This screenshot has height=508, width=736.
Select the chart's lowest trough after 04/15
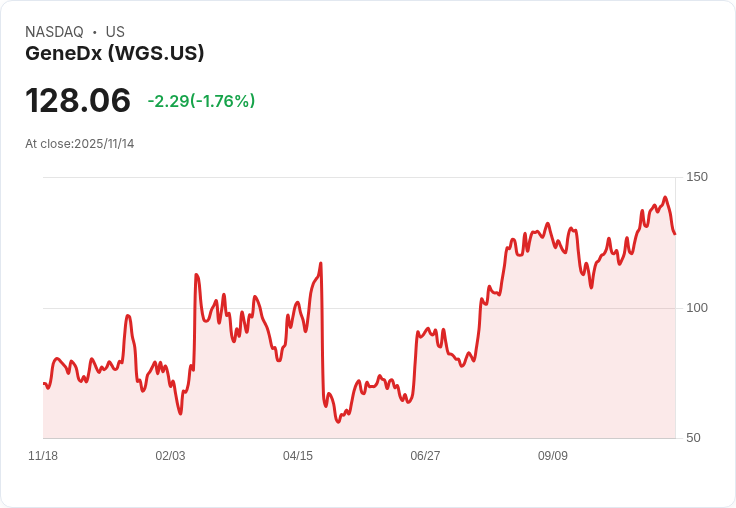click(x=338, y=421)
